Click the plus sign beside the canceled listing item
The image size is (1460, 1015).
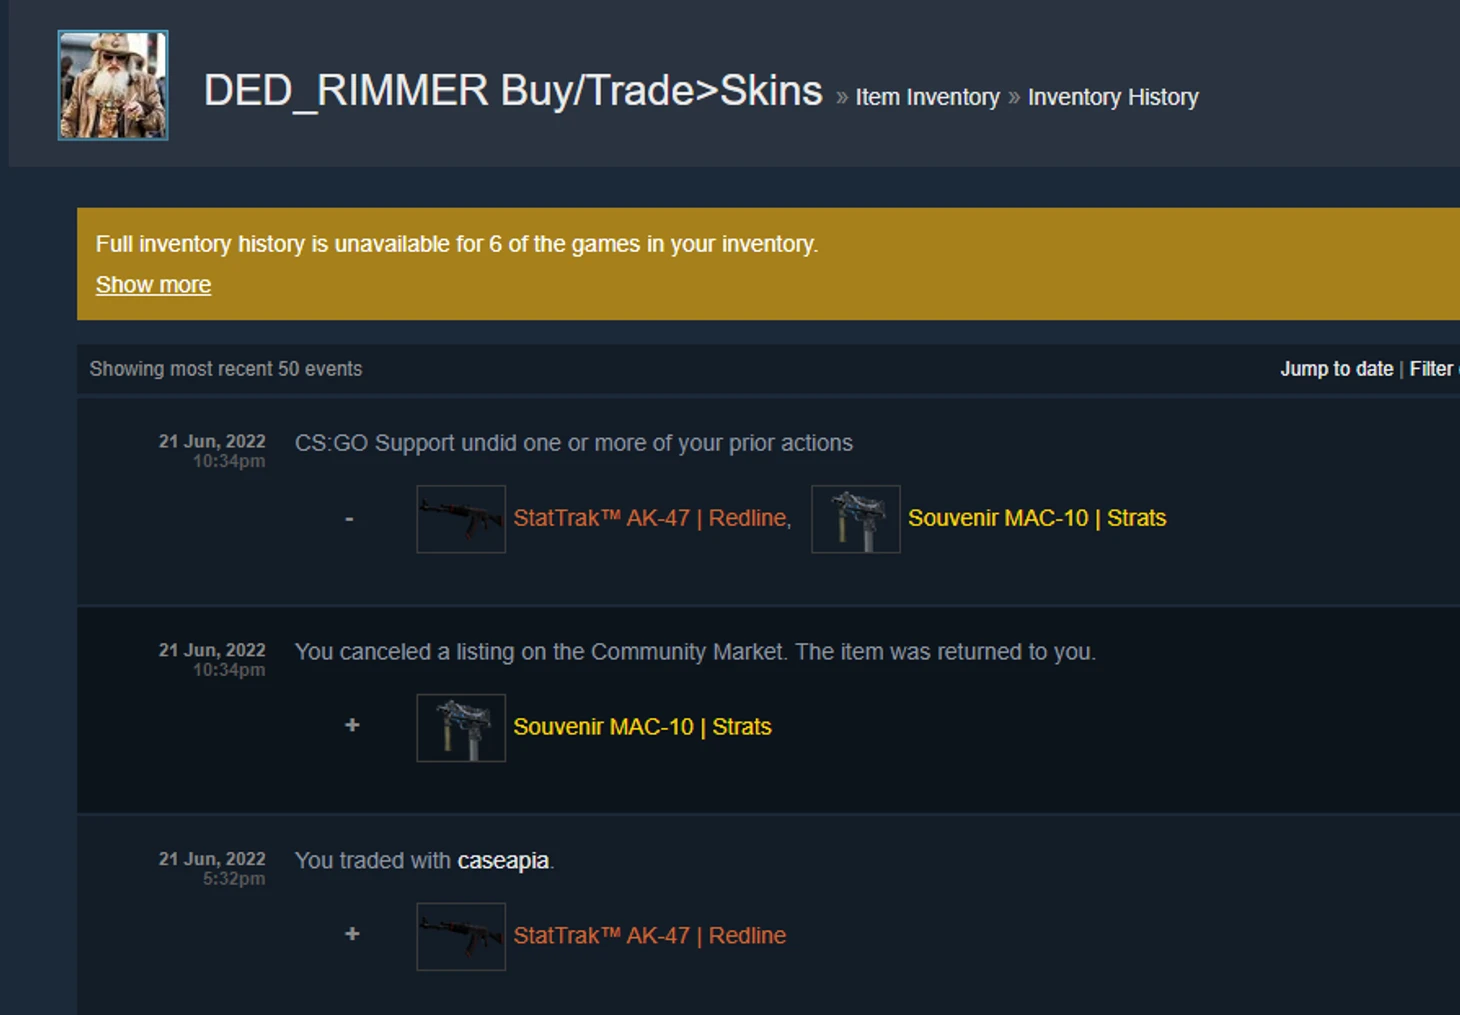coord(352,725)
